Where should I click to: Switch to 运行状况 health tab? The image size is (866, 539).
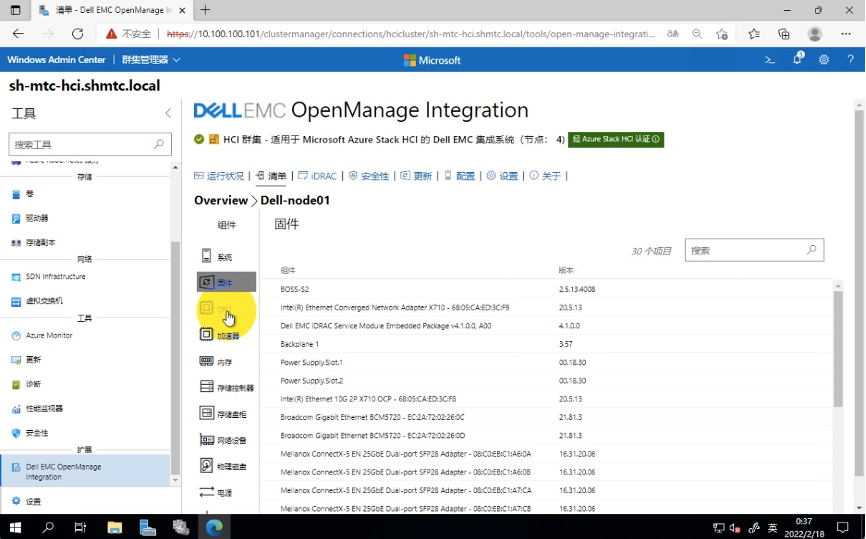pos(219,176)
